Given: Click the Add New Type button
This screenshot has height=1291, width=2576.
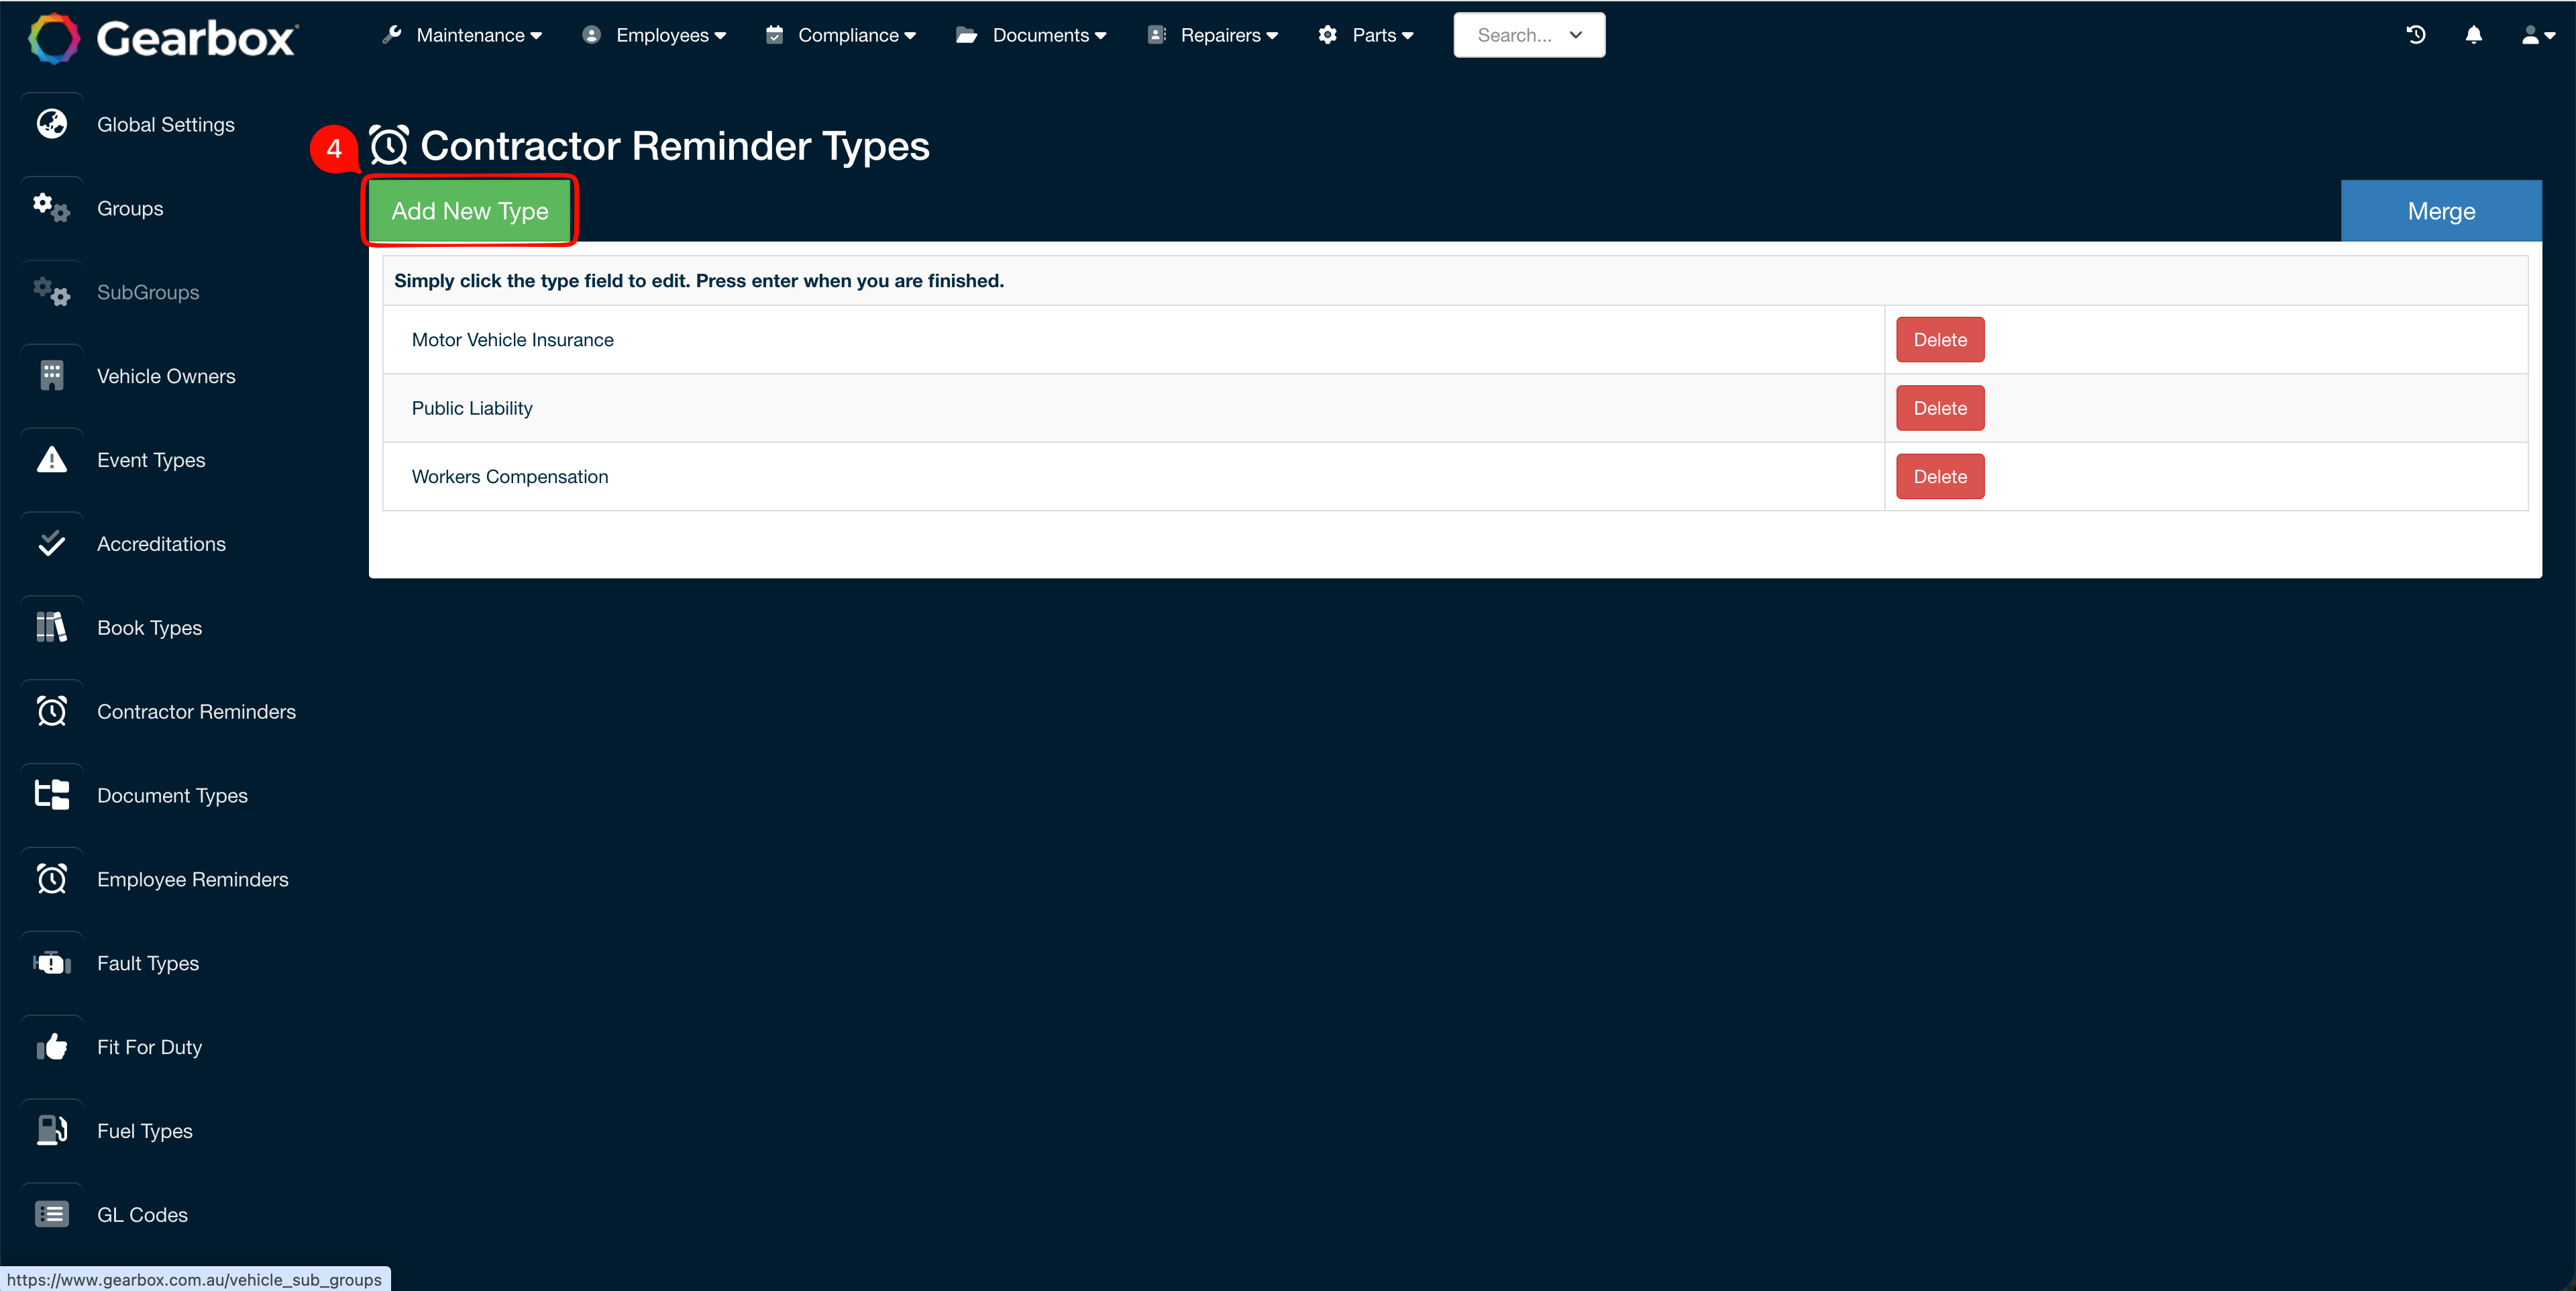Looking at the screenshot, I should point(469,211).
